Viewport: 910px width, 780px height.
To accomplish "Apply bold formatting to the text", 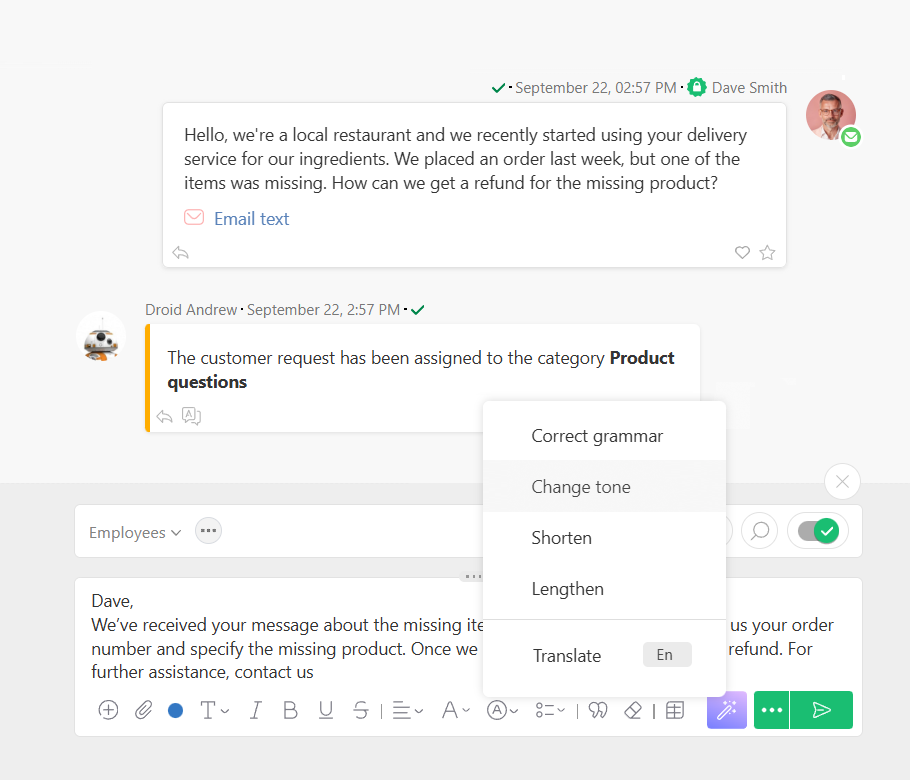I will coord(290,710).
